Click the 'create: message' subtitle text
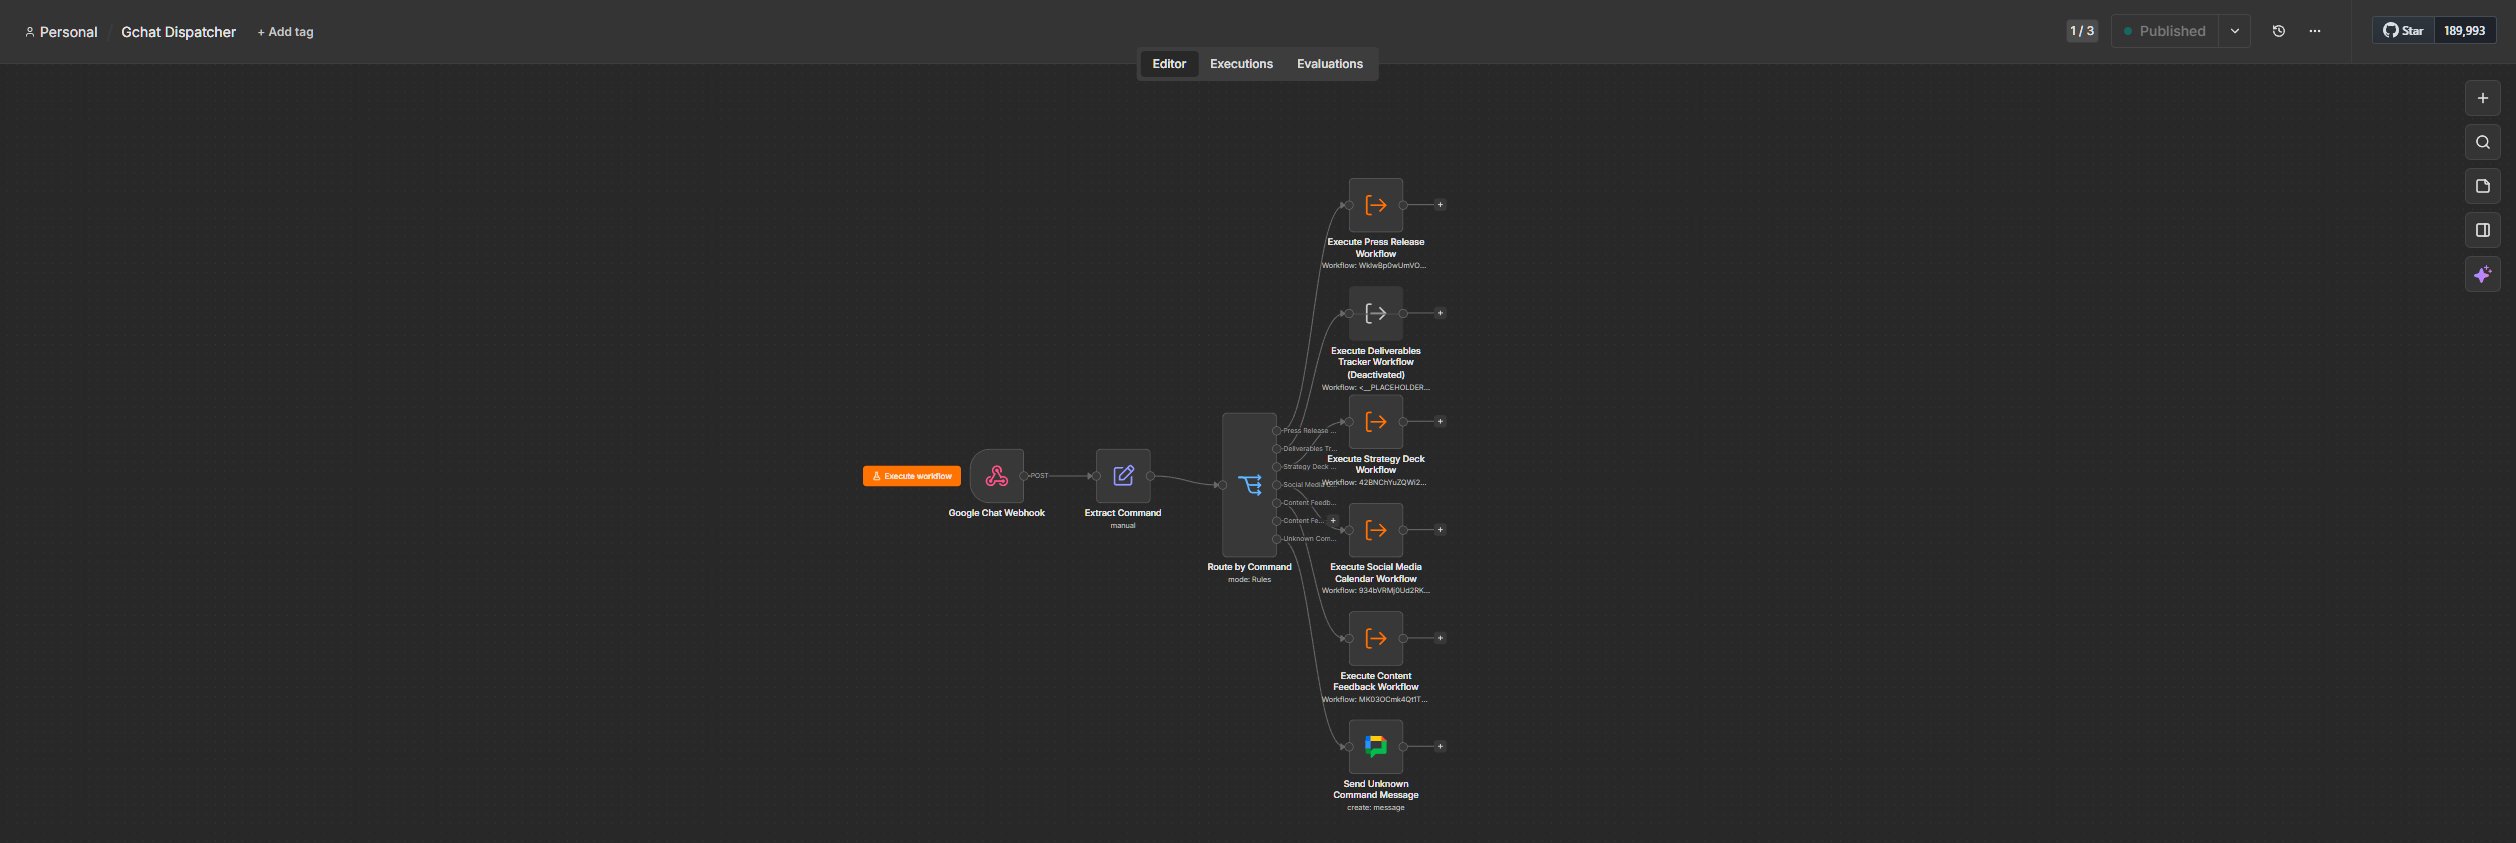This screenshot has height=843, width=2516. [1376, 808]
